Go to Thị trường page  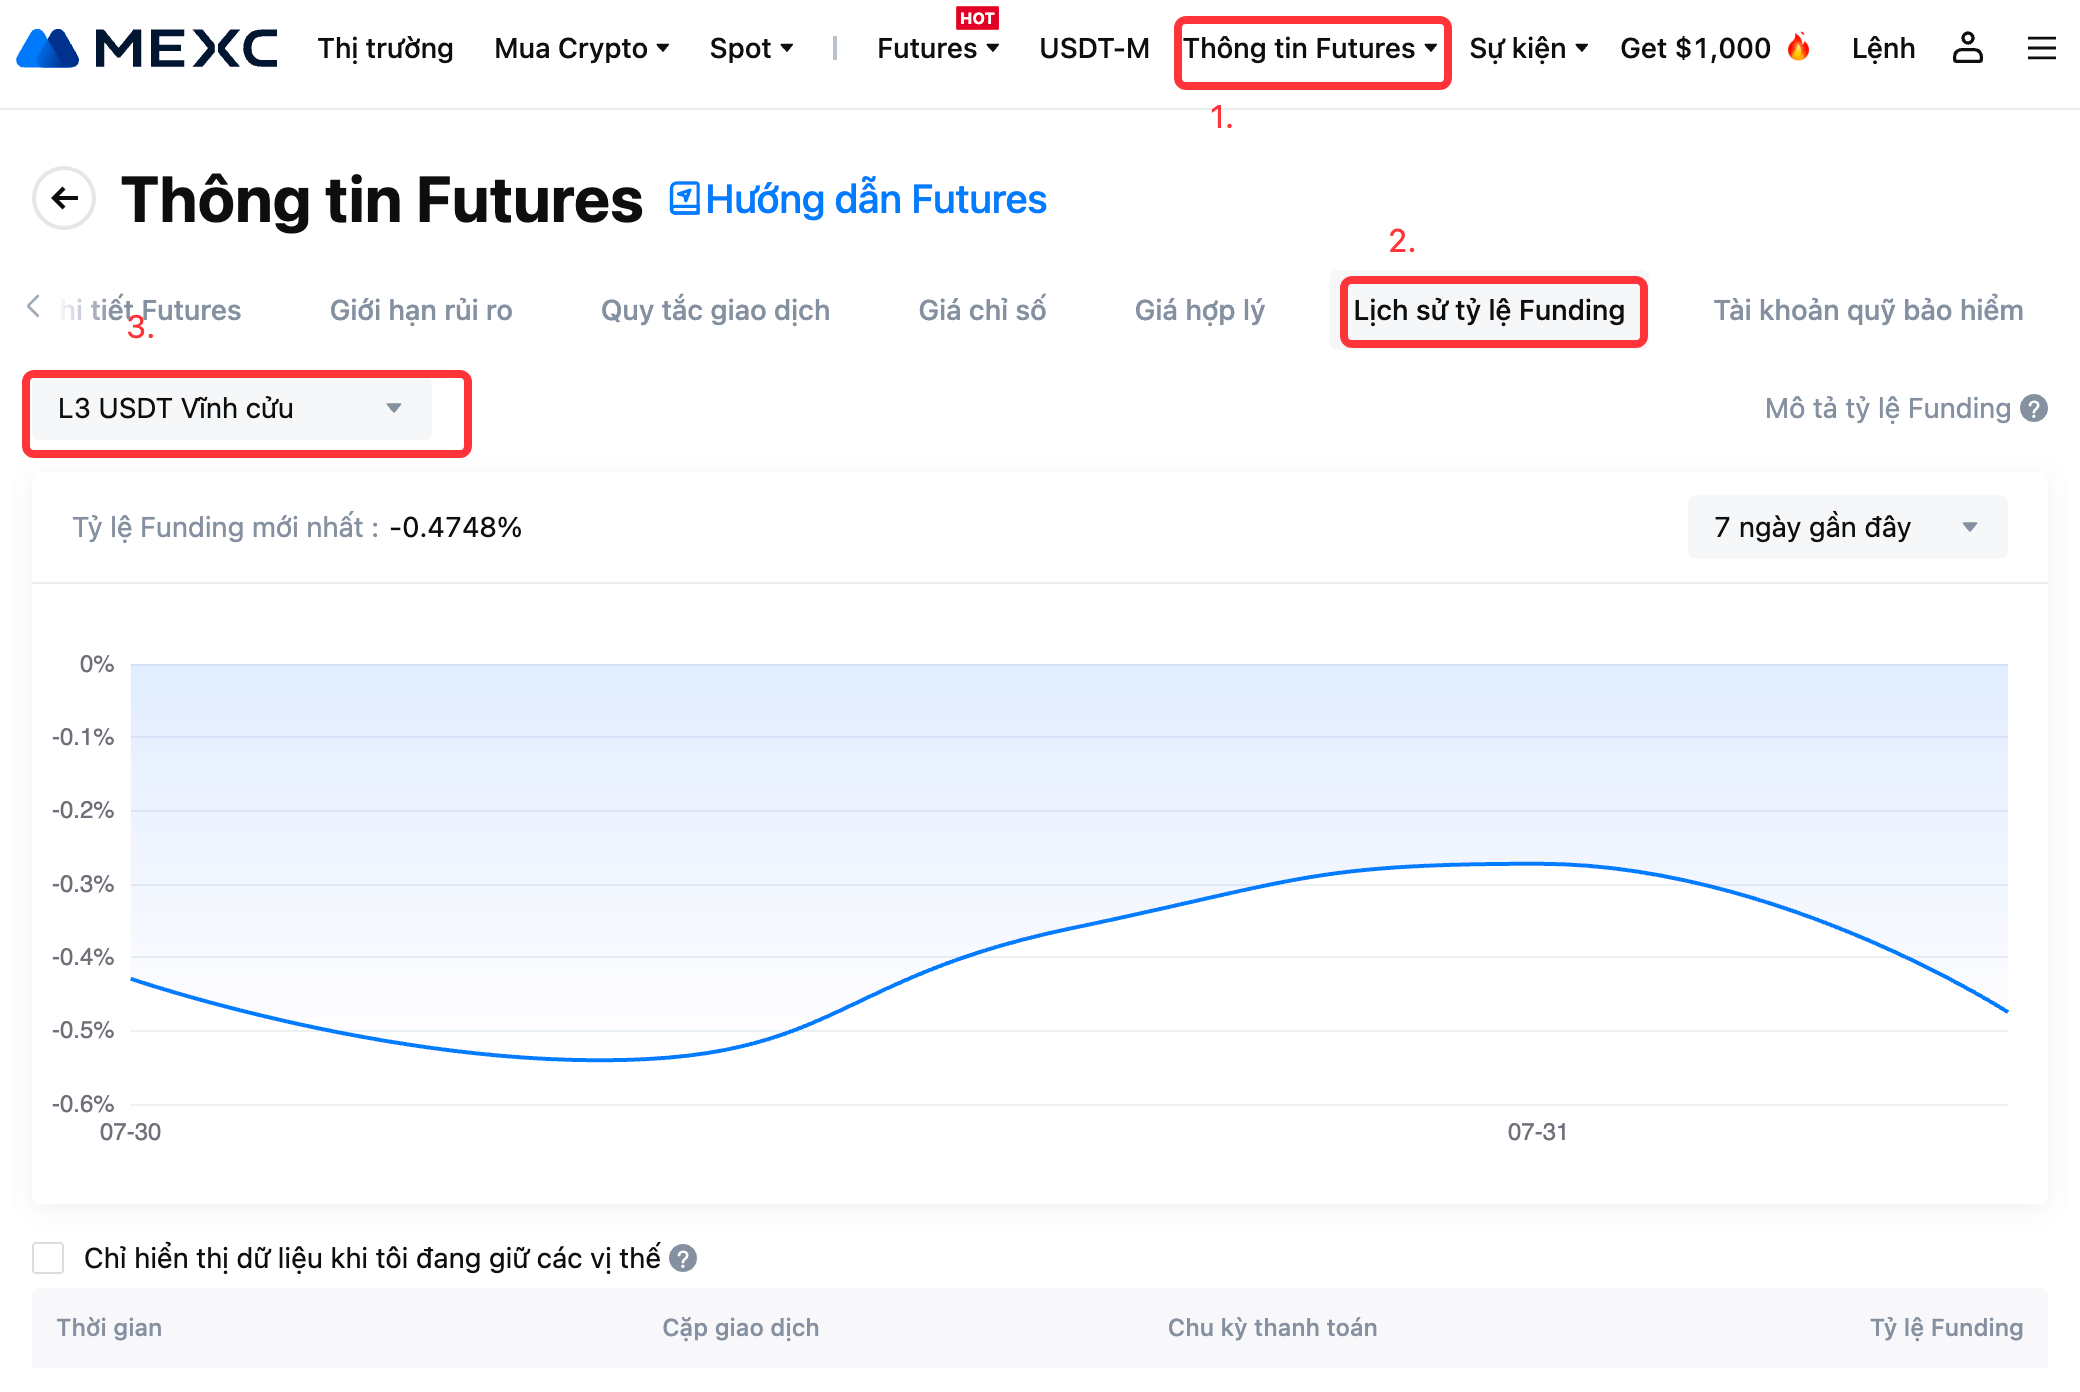tap(385, 48)
